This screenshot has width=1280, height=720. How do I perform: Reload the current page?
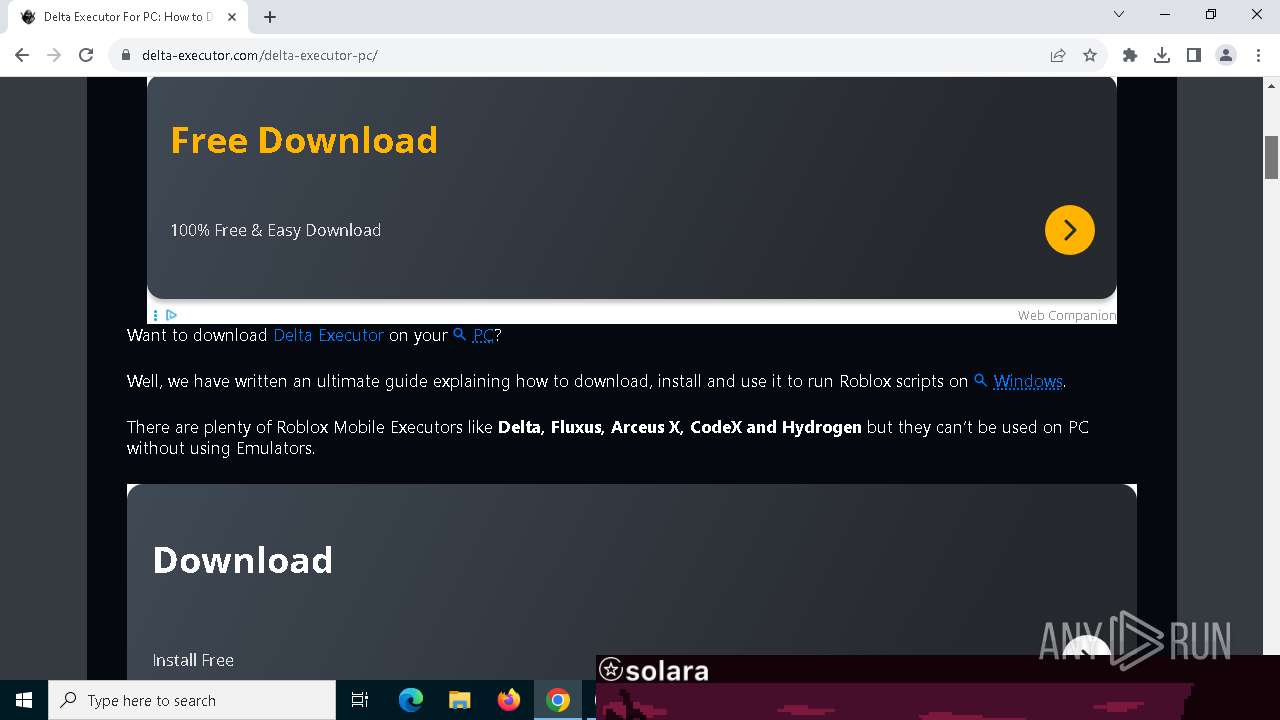[86, 55]
